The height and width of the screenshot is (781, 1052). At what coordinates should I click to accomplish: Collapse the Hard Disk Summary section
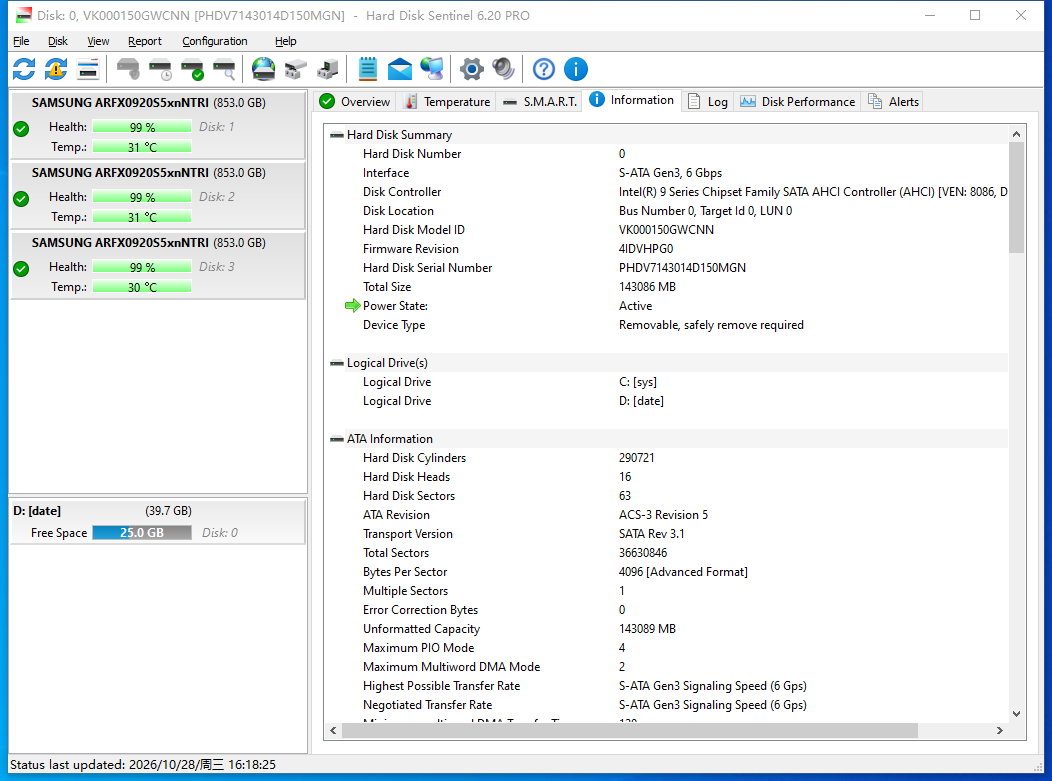[337, 136]
